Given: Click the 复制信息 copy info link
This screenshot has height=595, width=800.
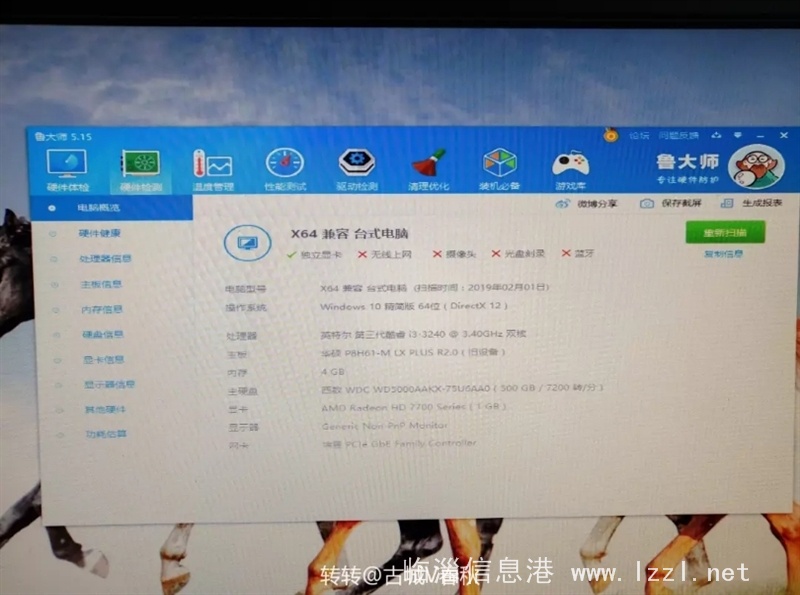Looking at the screenshot, I should (723, 254).
